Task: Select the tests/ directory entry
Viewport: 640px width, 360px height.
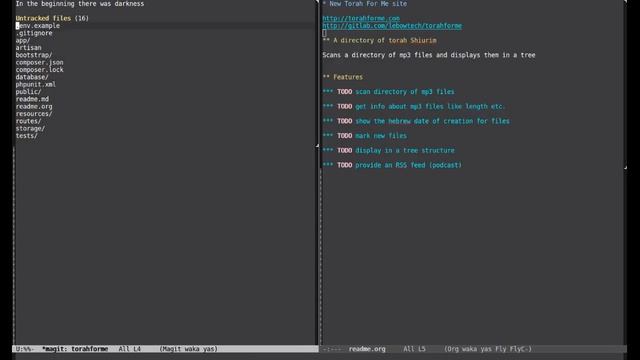Action: (27, 136)
